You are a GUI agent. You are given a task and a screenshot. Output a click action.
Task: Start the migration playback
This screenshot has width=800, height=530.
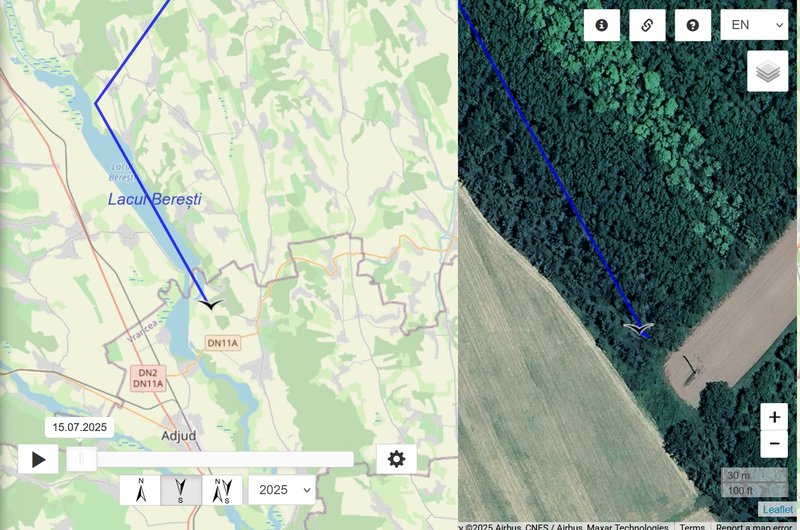click(38, 460)
